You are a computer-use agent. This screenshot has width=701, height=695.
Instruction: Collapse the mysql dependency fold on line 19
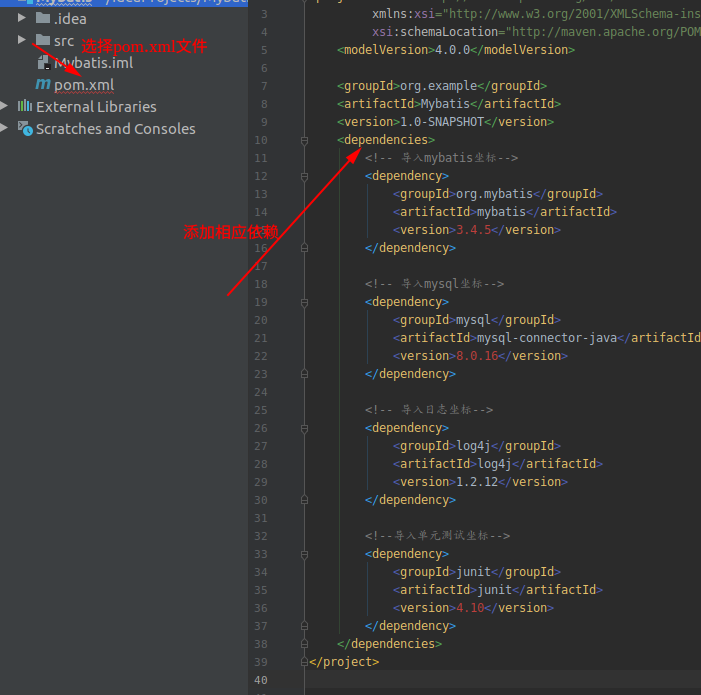(304, 303)
